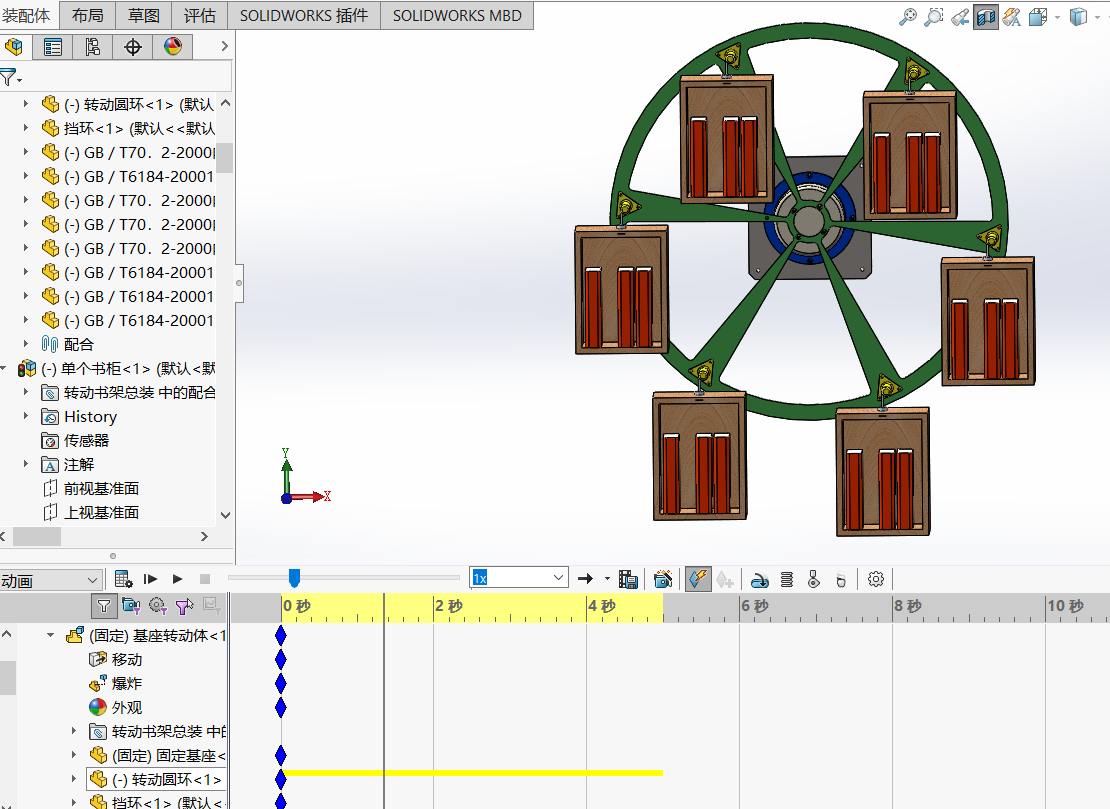
Task: Click the Zoom to Fit icon
Action: [x=908, y=17]
